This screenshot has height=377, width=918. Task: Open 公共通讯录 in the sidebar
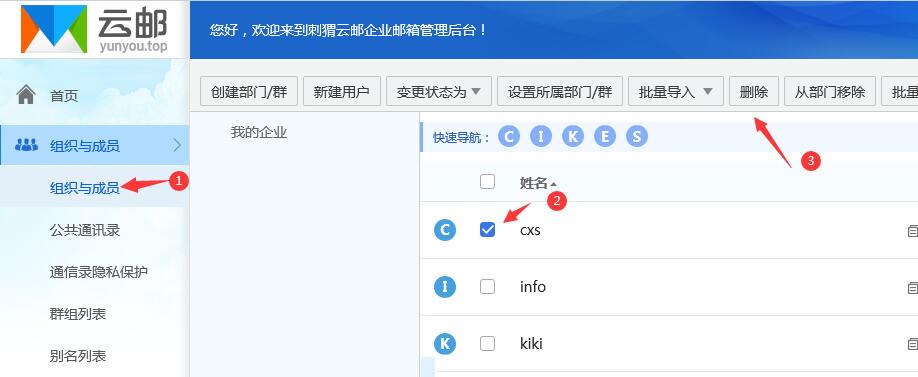coord(85,230)
